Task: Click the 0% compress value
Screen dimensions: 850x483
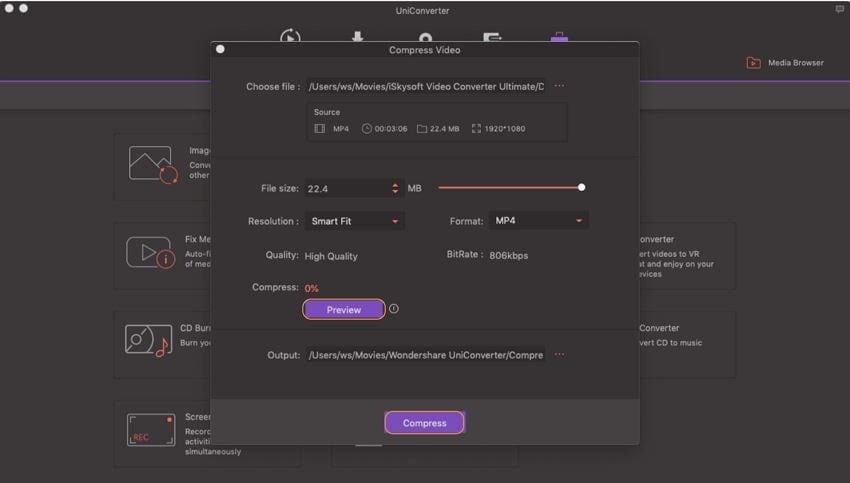Action: [x=312, y=288]
